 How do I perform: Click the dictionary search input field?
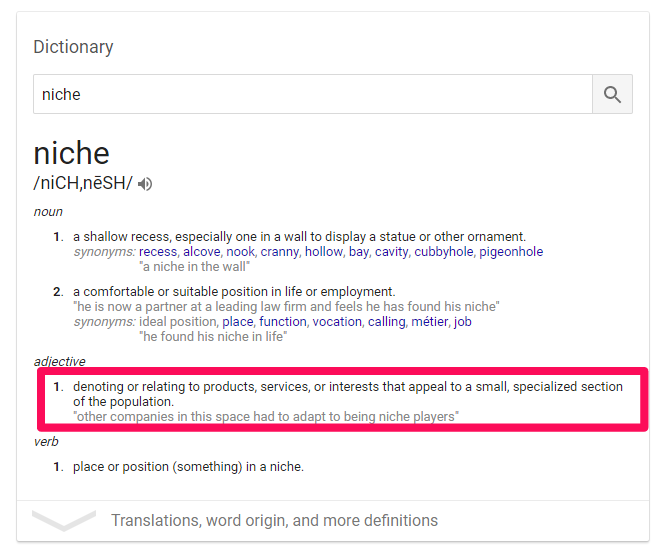(313, 94)
